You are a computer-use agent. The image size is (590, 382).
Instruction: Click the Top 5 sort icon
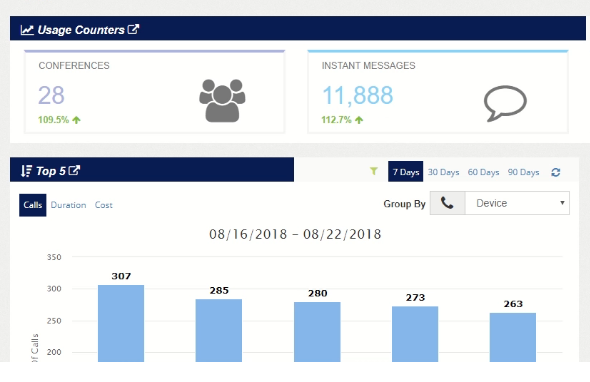click(26, 171)
